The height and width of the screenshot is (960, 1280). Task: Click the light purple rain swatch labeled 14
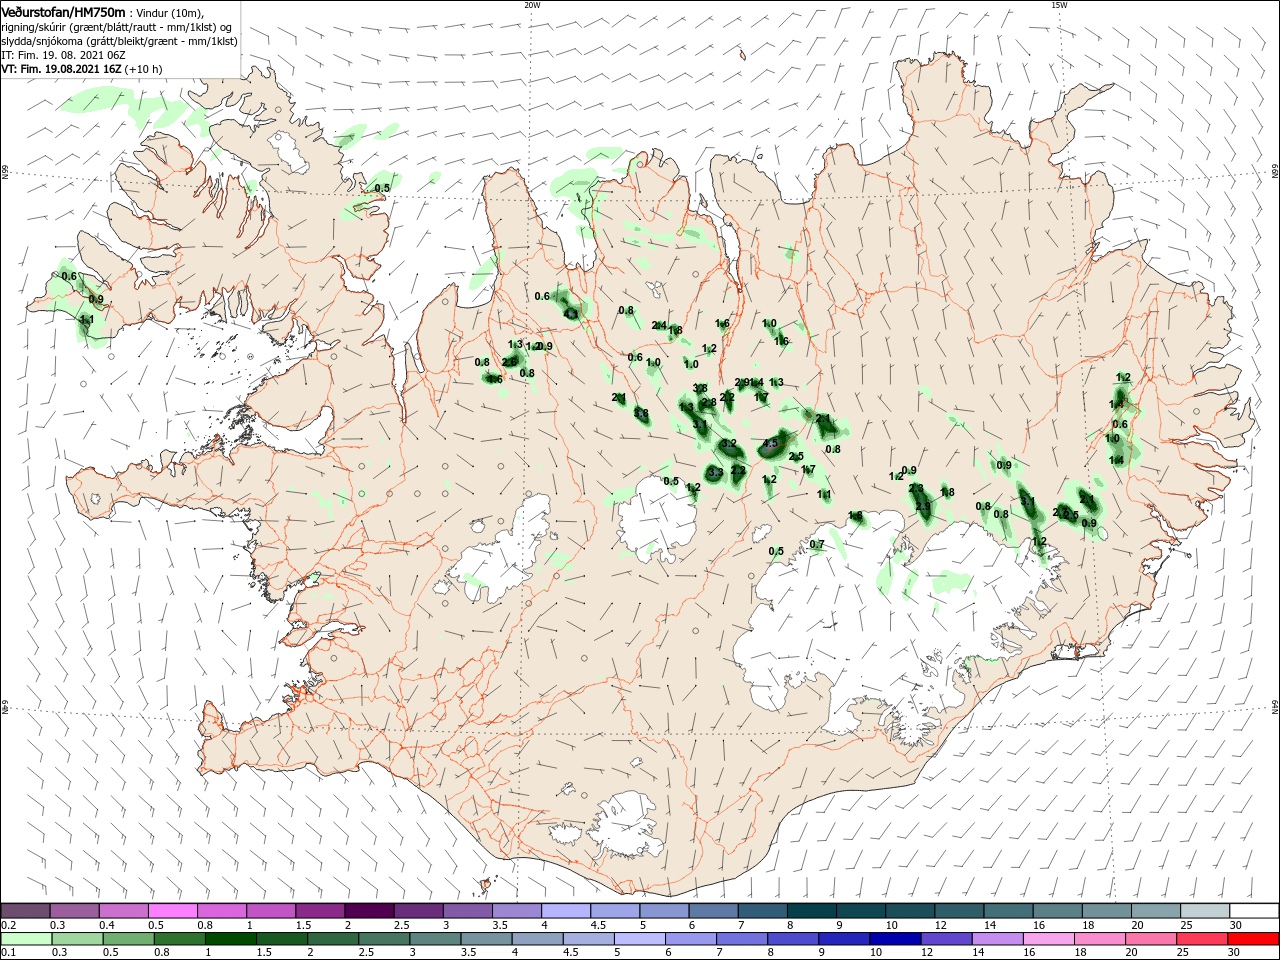click(998, 939)
